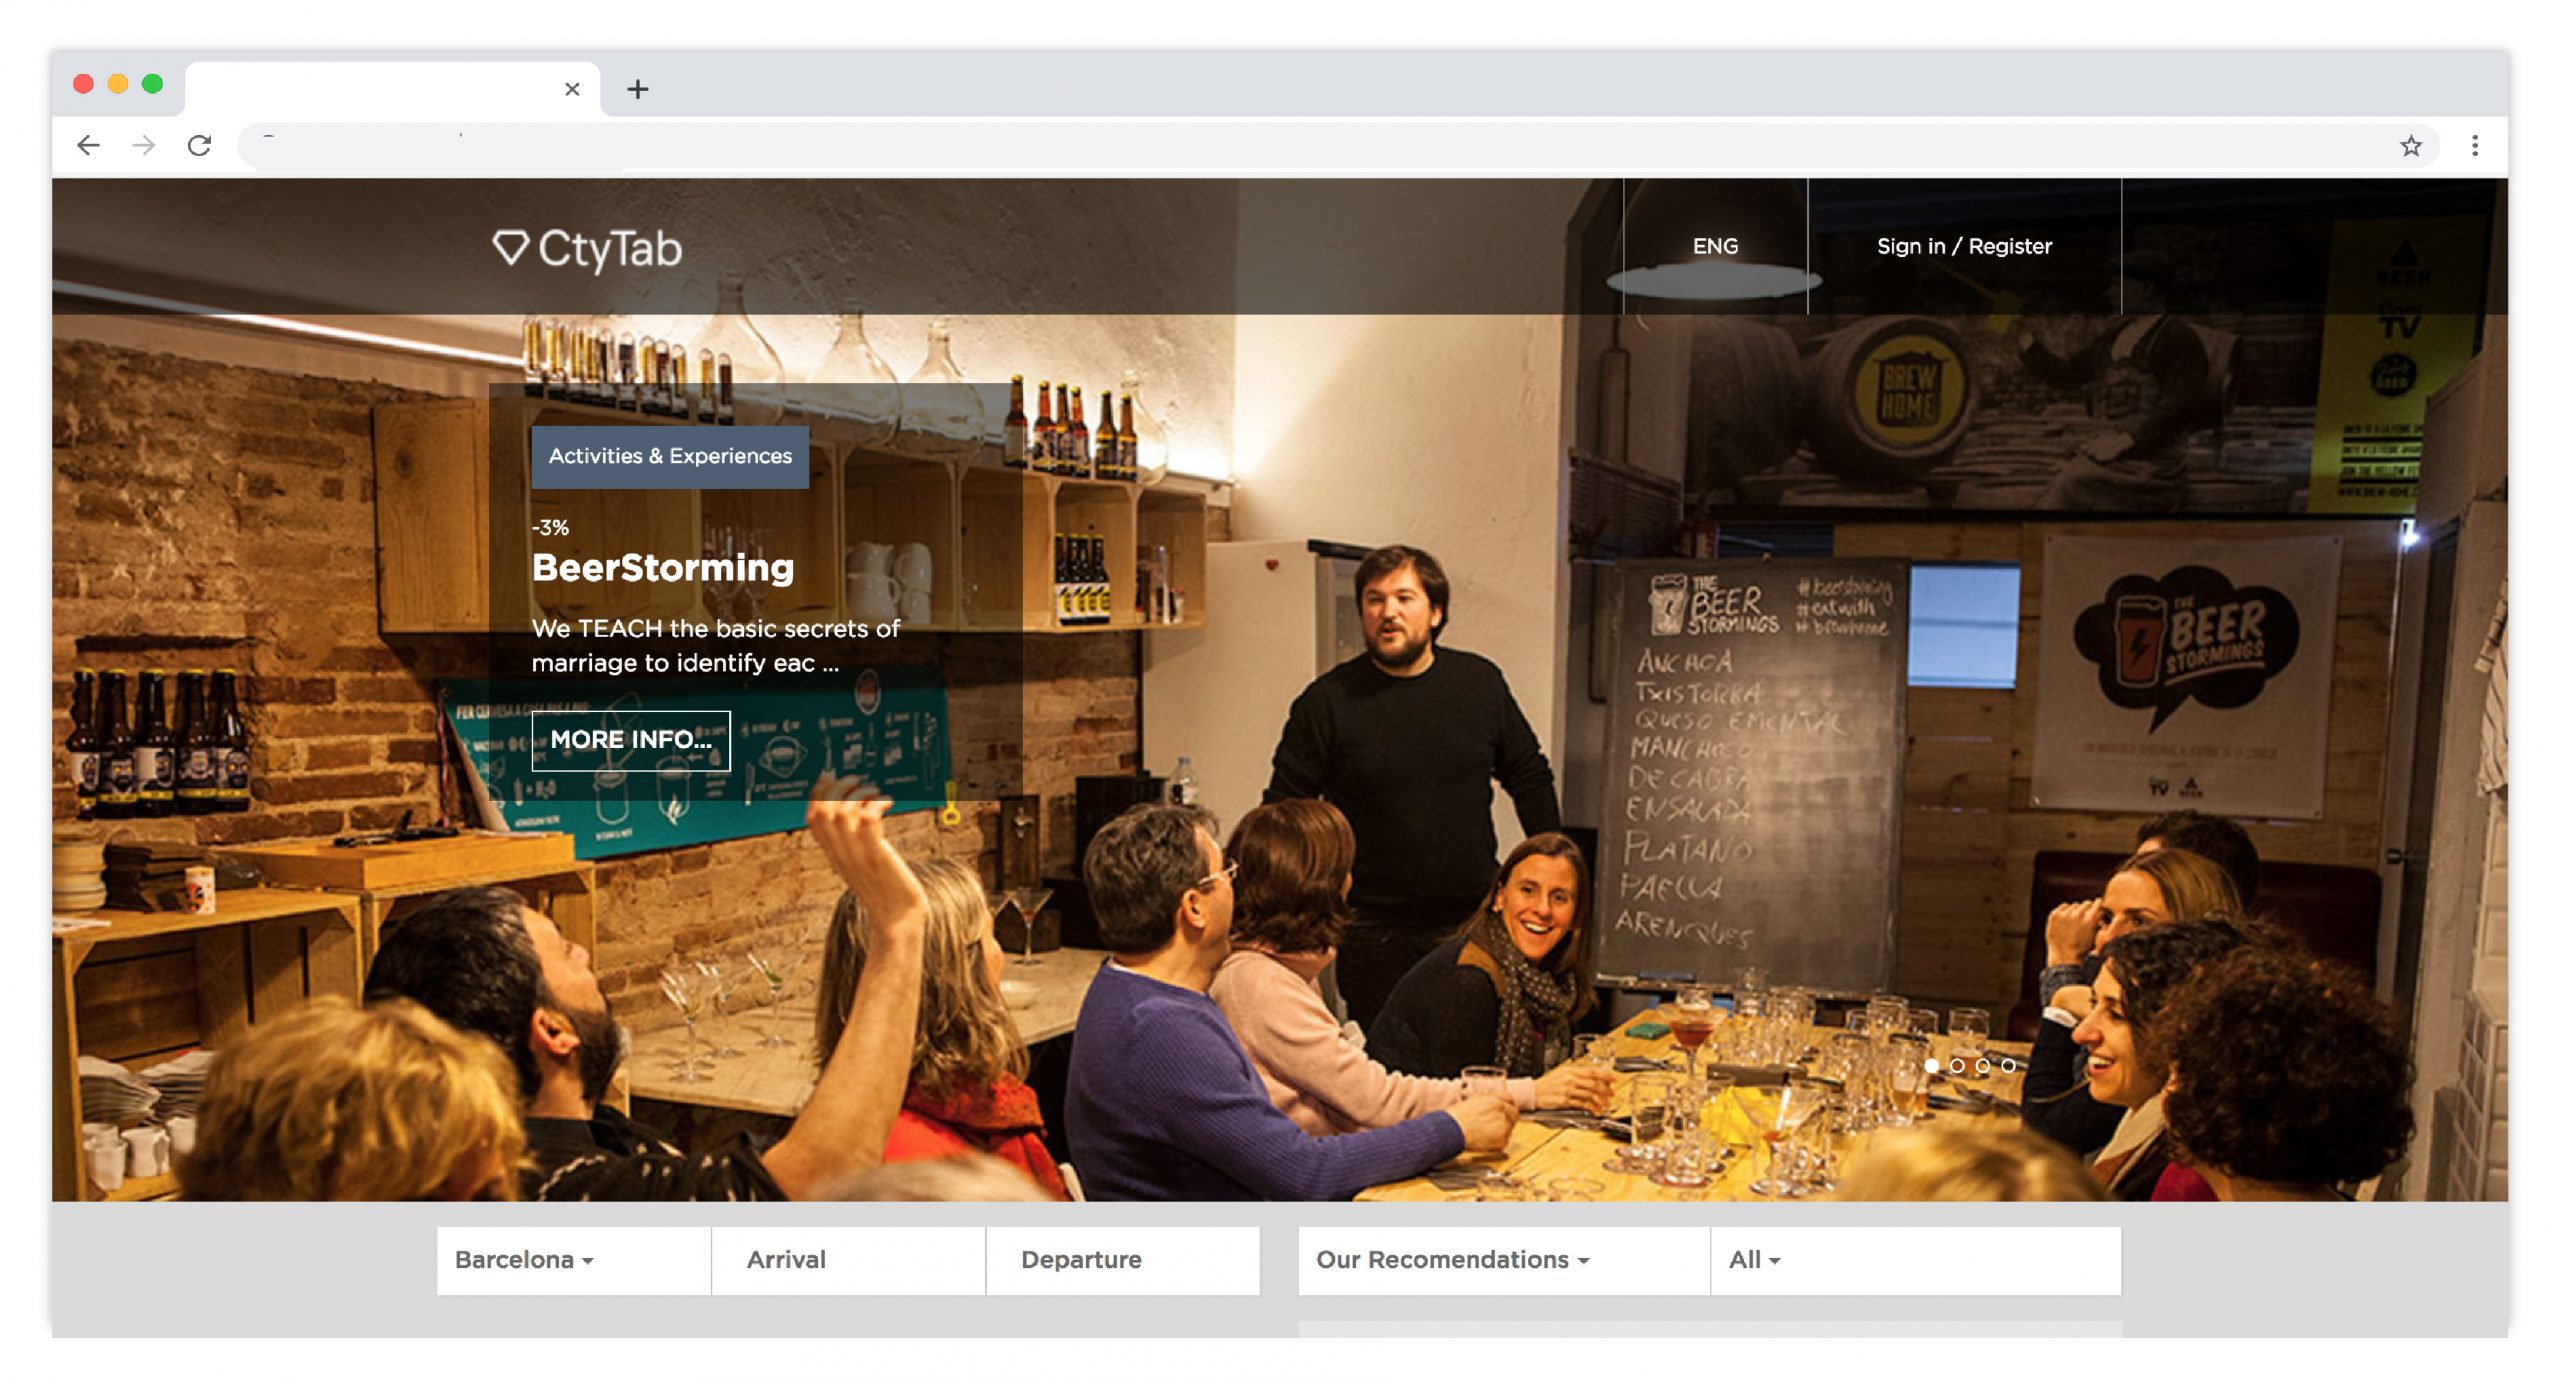
Task: Switch to second carousel slide dot
Action: pos(1957,1066)
